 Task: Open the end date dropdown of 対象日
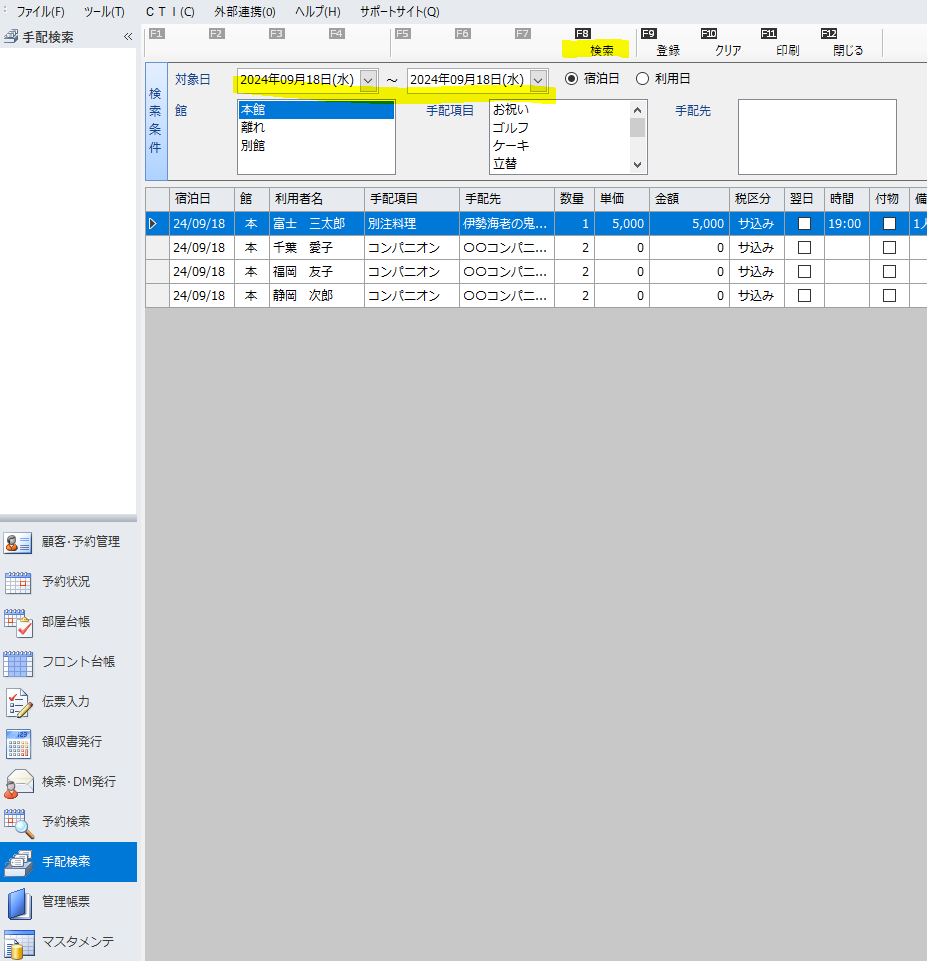pyautogui.click(x=539, y=80)
